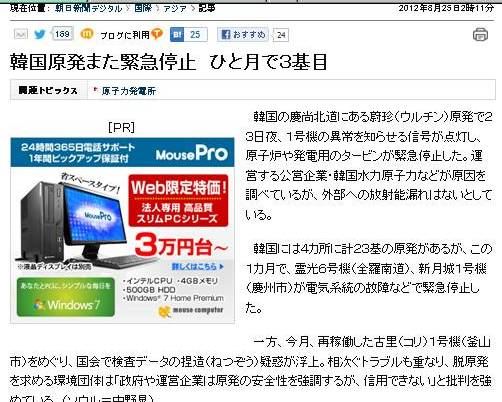The height and width of the screenshot is (402, 502).
Task: Print the article with printer icon
Action: tap(480, 35)
